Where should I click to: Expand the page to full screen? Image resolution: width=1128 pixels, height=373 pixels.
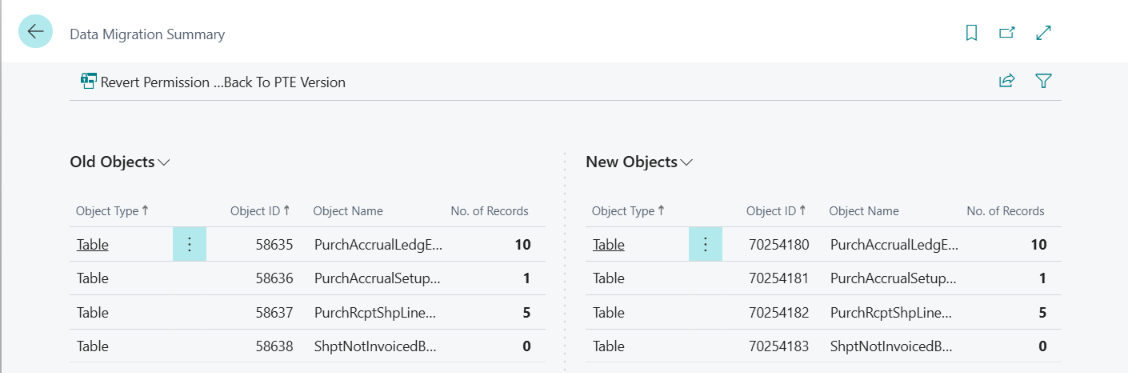coord(1043,33)
